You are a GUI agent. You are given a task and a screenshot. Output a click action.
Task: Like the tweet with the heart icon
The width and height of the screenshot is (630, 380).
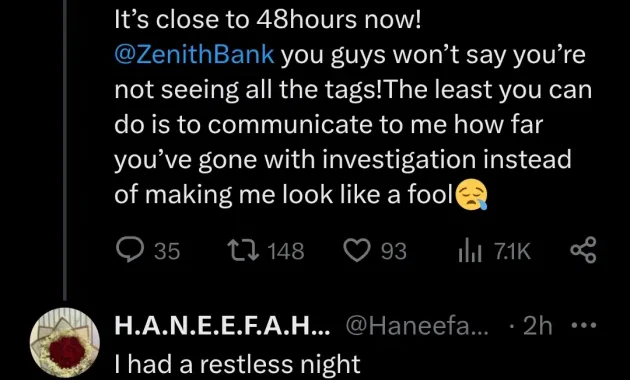pos(357,251)
